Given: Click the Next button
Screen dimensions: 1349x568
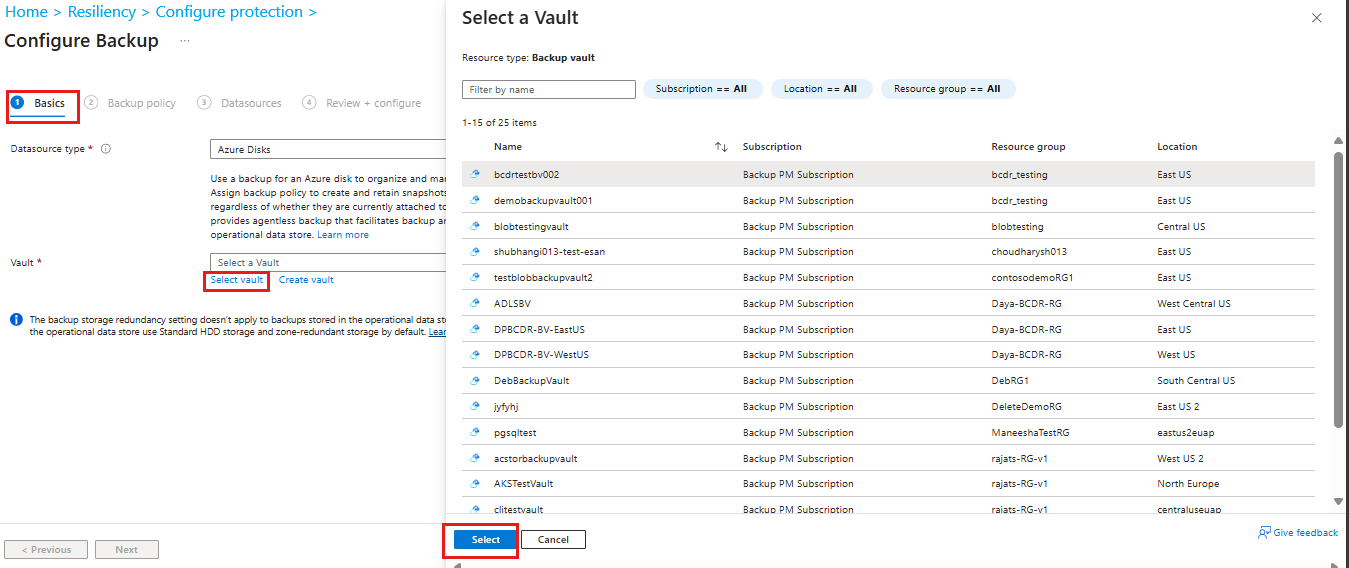Looking at the screenshot, I should tap(127, 550).
